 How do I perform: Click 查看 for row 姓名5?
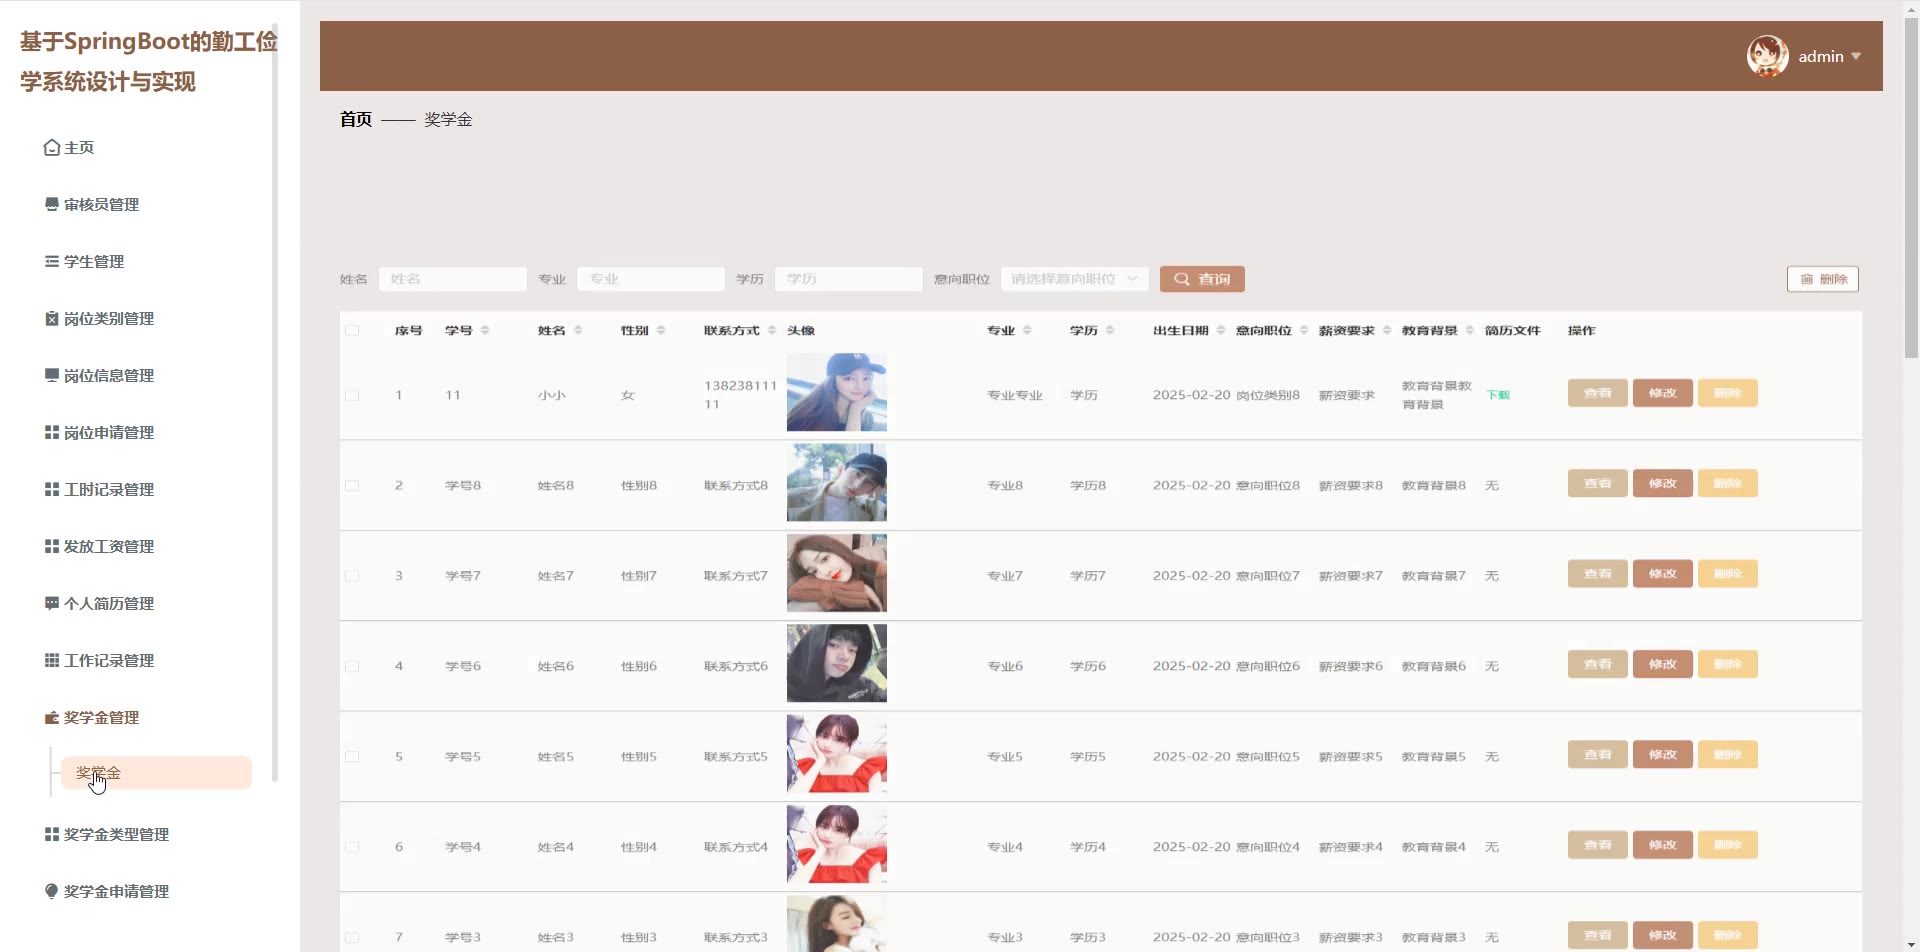pos(1598,754)
